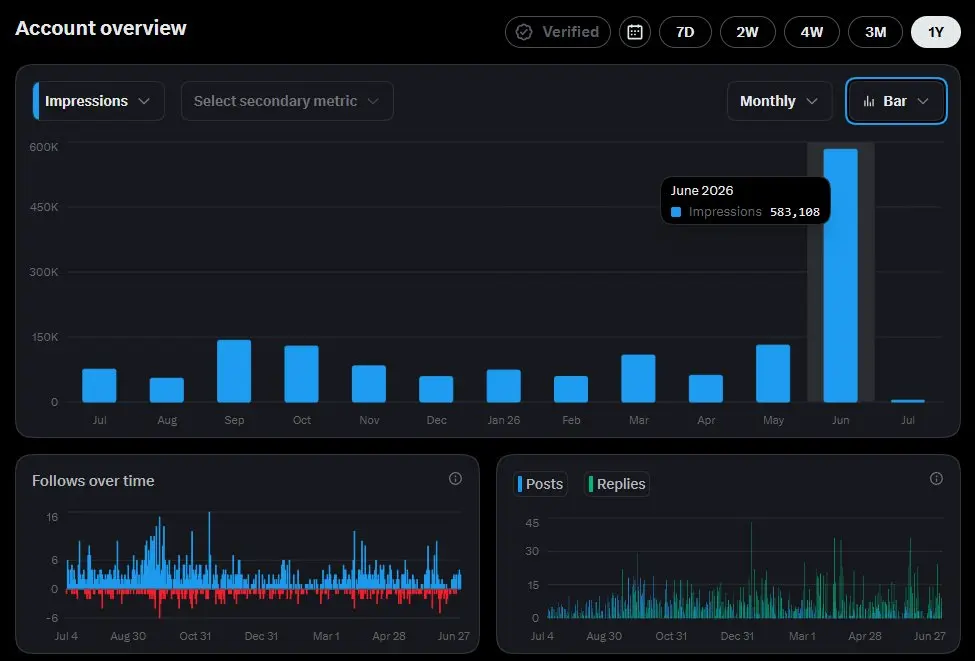Expand the Monthly interval dropdown

pos(779,101)
